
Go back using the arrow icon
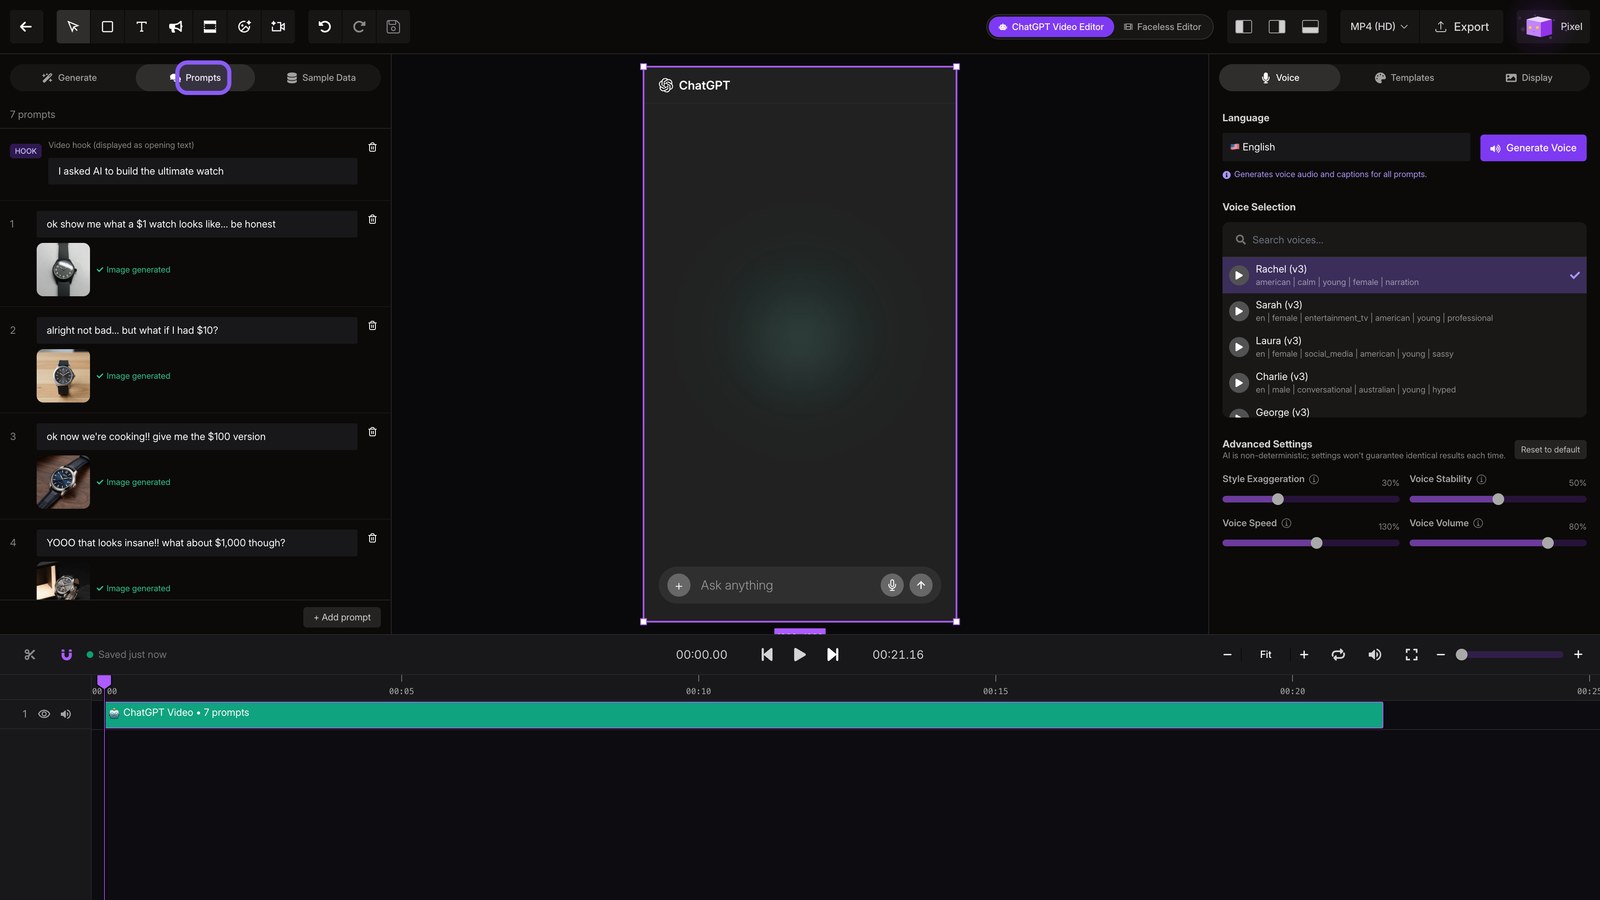(26, 27)
